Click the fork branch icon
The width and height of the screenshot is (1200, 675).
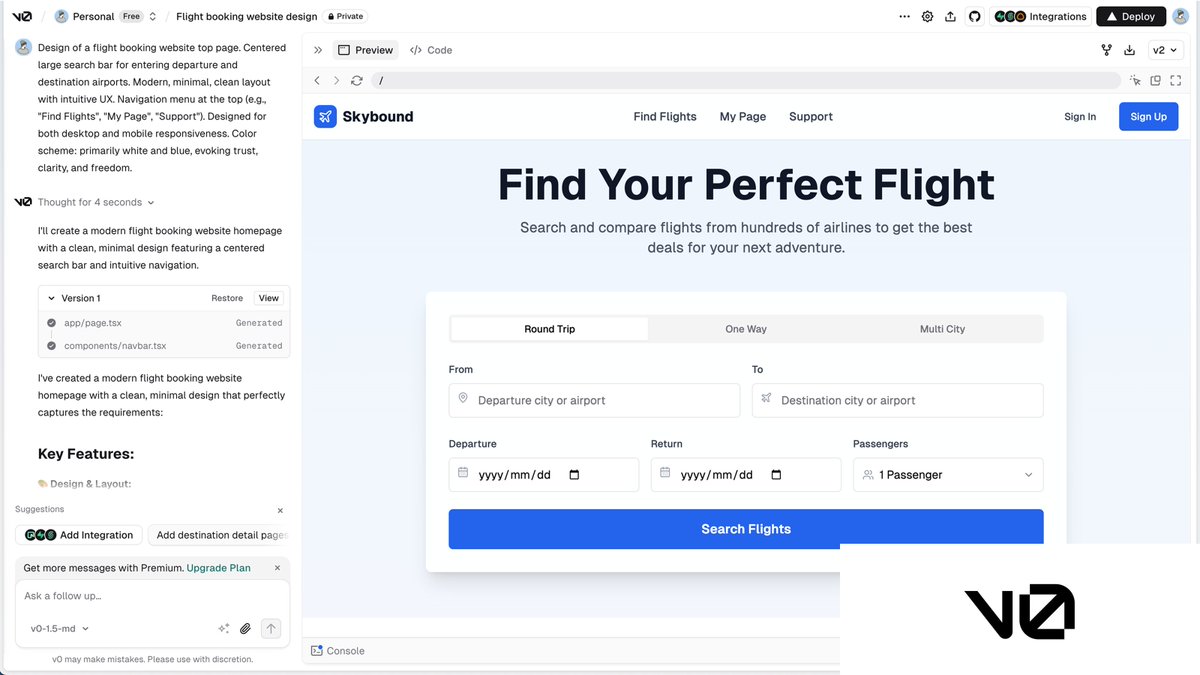tap(1106, 50)
